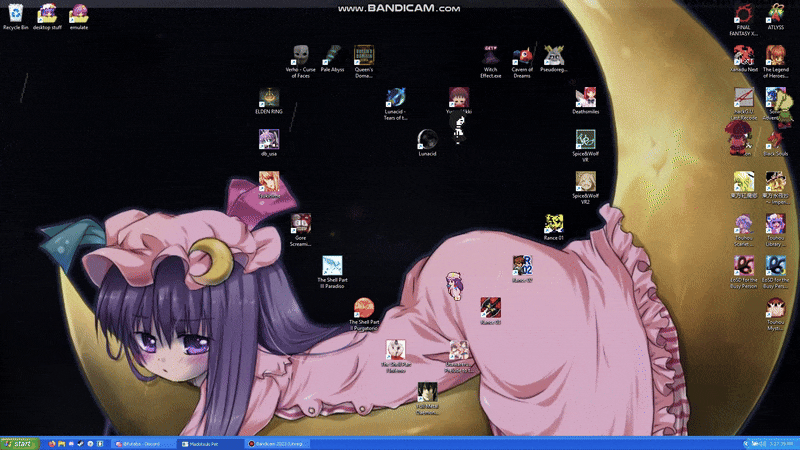Open the Witch Effect.exe icon
800x450 pixels.
(490, 55)
